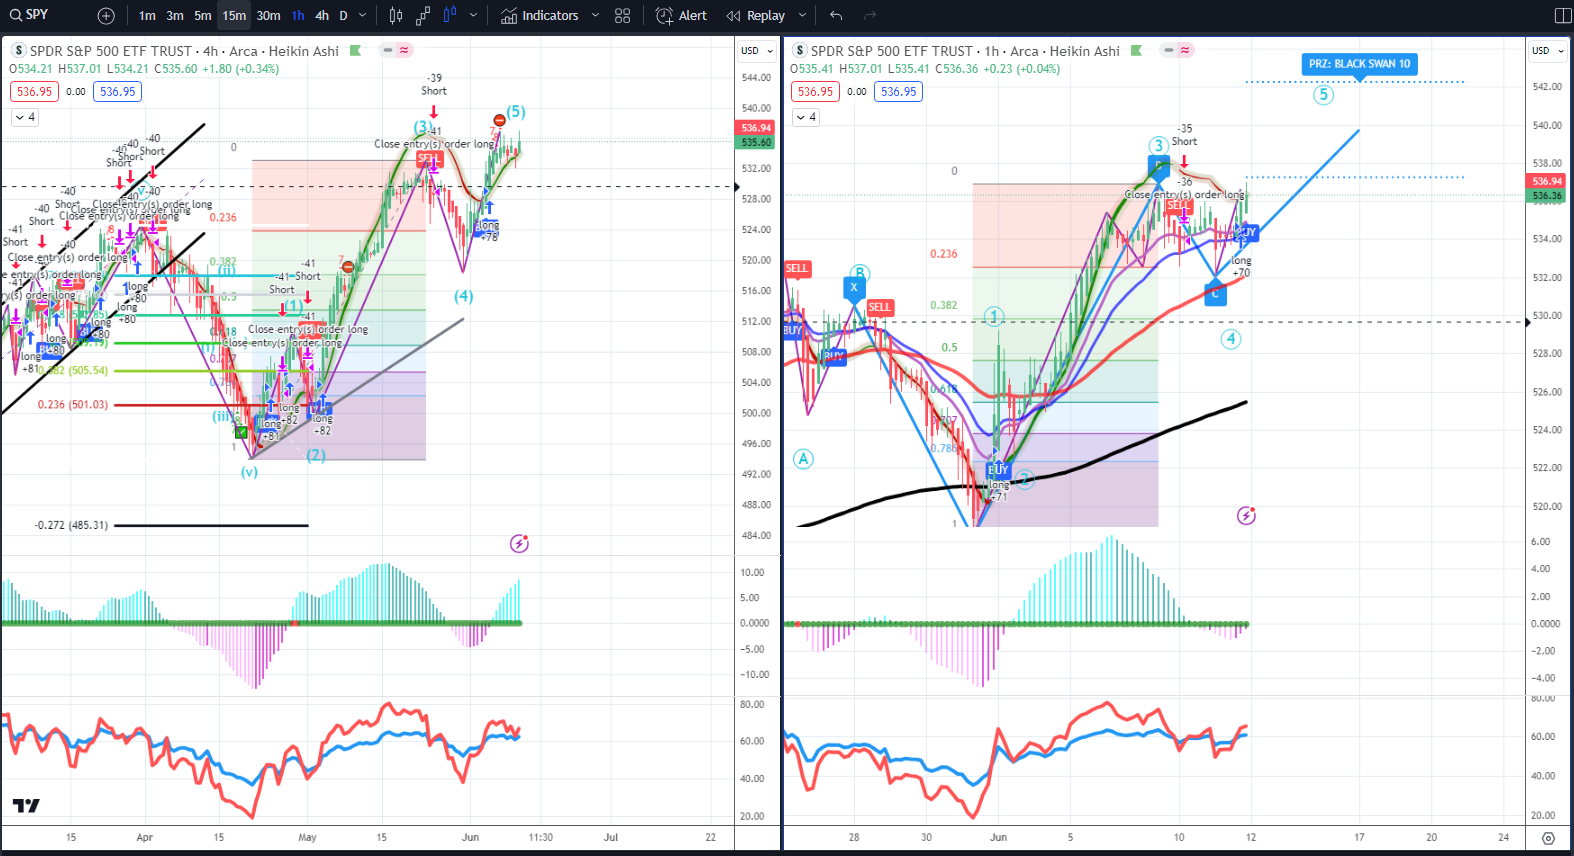Open the Replay menu item

(x=756, y=16)
